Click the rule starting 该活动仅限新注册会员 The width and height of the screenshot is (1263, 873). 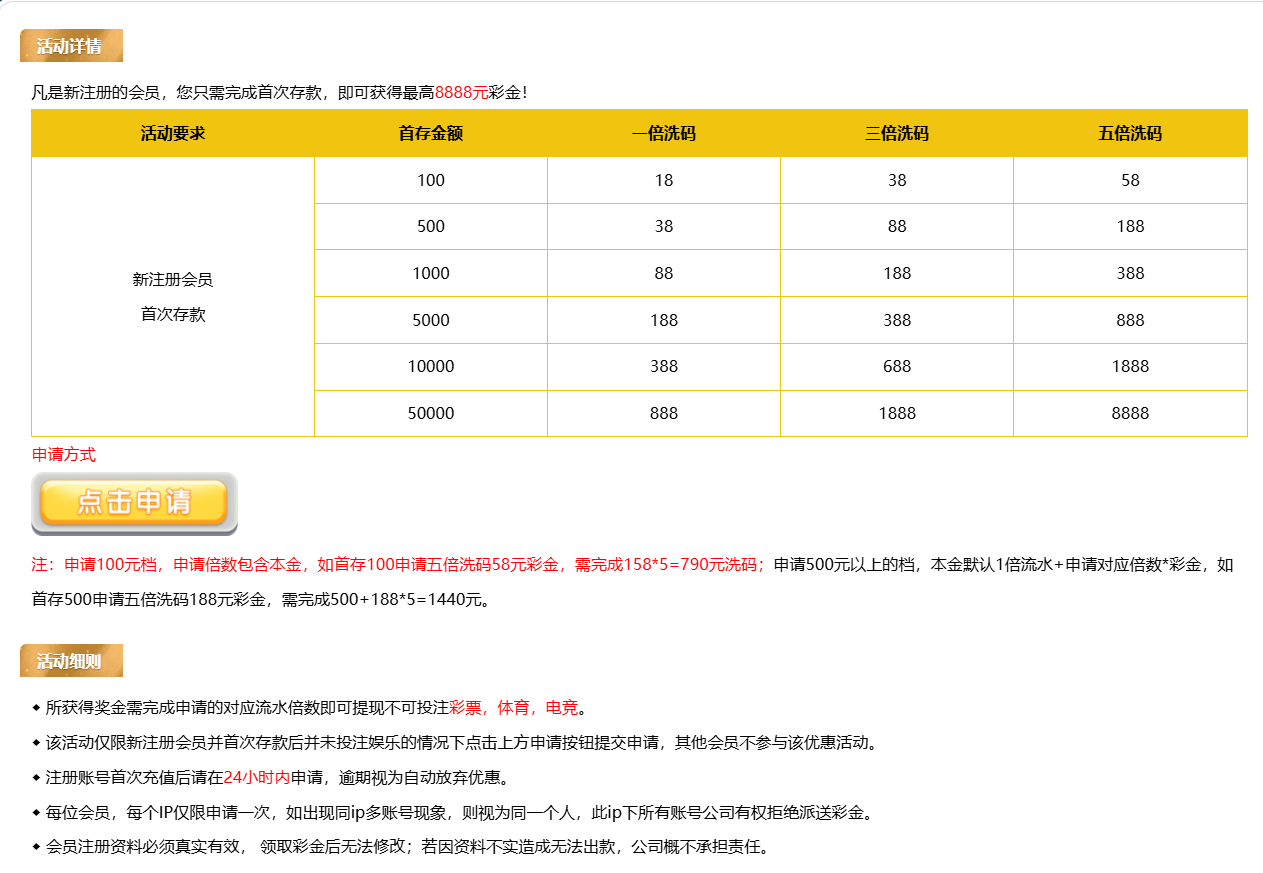(462, 743)
